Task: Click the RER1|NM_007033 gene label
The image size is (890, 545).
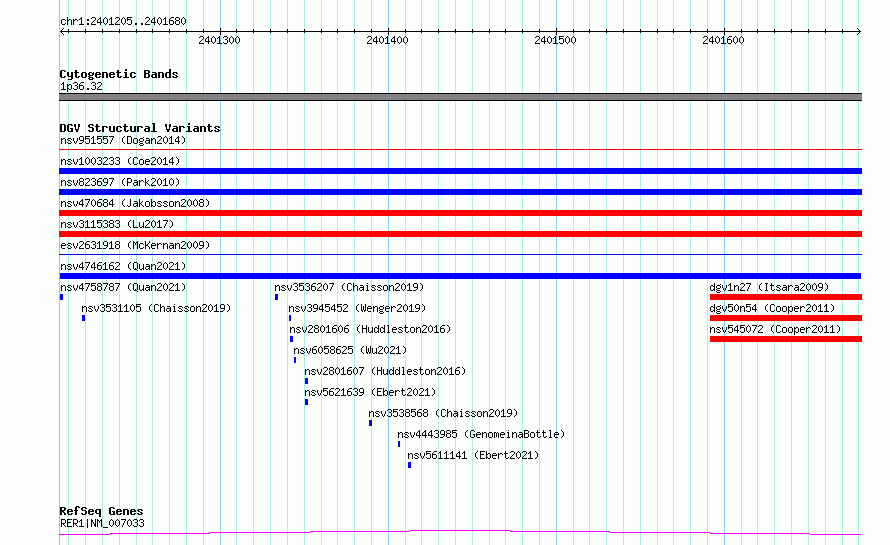Action: pos(102,523)
